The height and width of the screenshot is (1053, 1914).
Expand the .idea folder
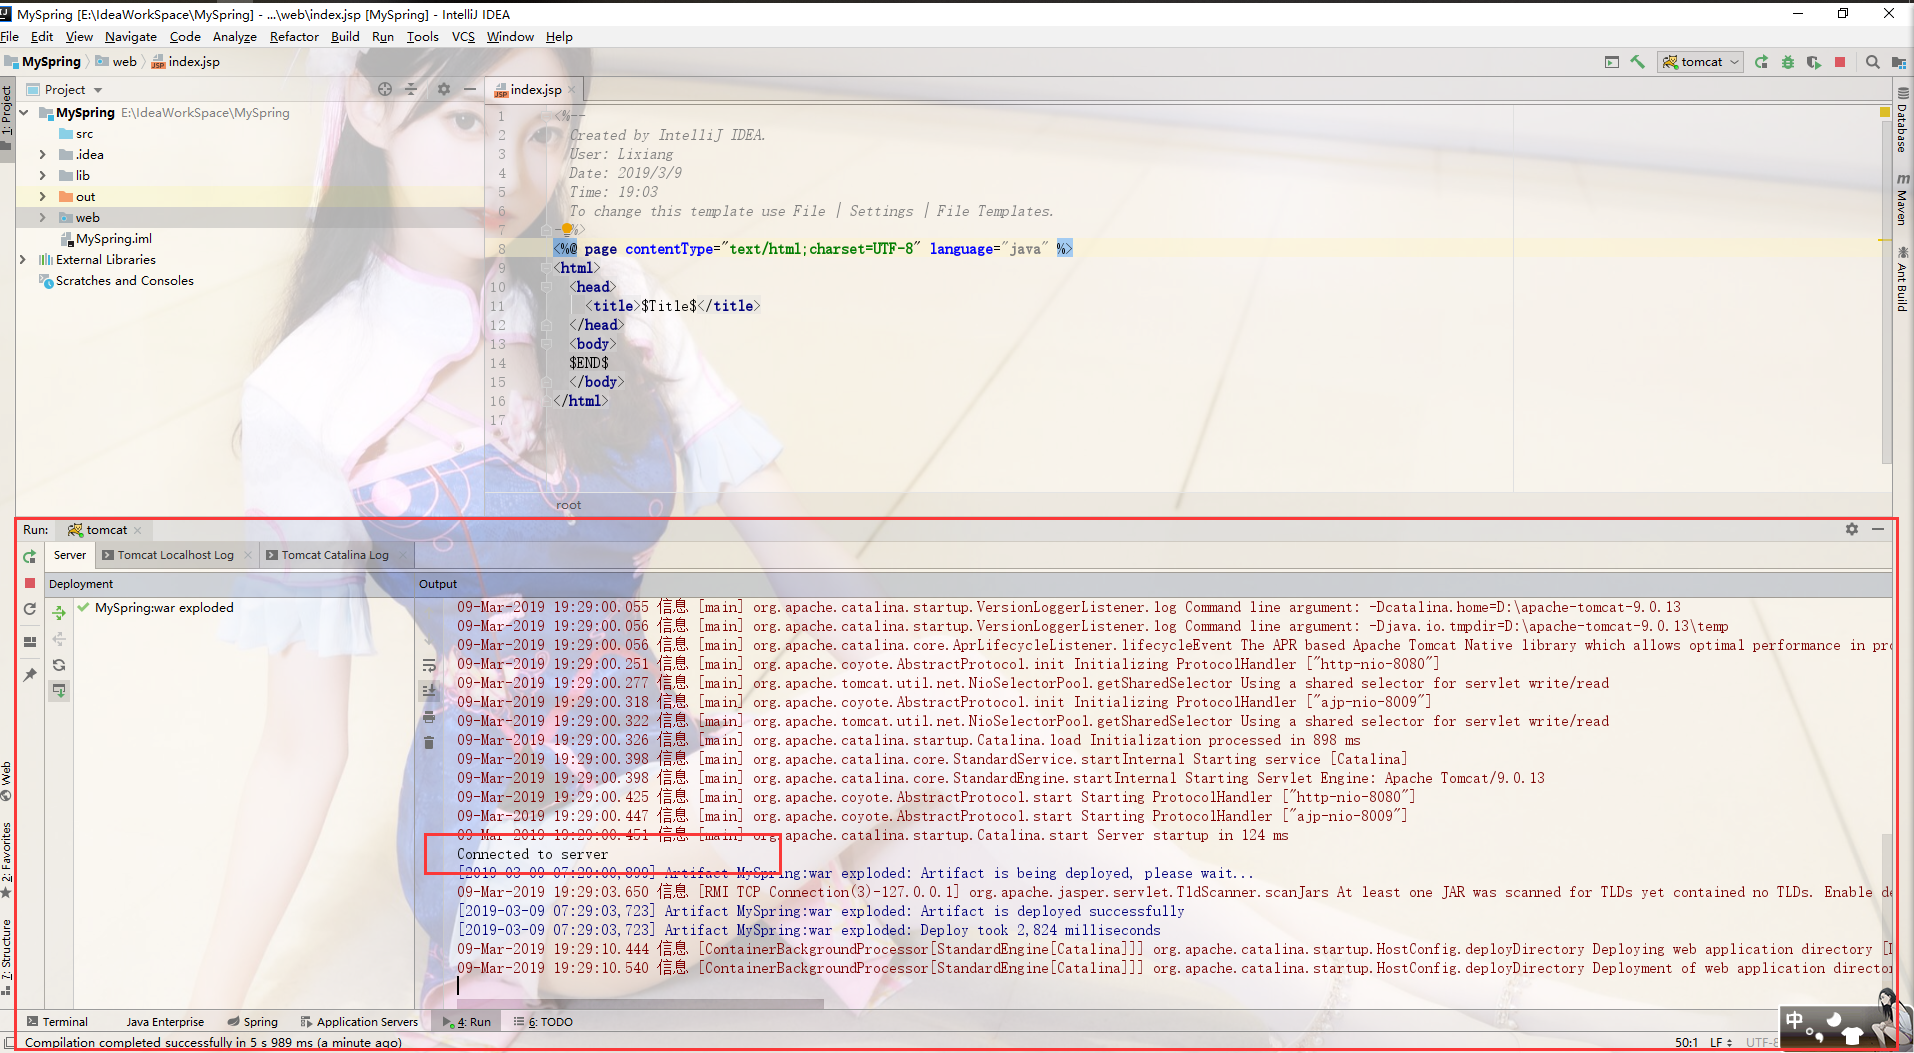pyautogui.click(x=42, y=155)
